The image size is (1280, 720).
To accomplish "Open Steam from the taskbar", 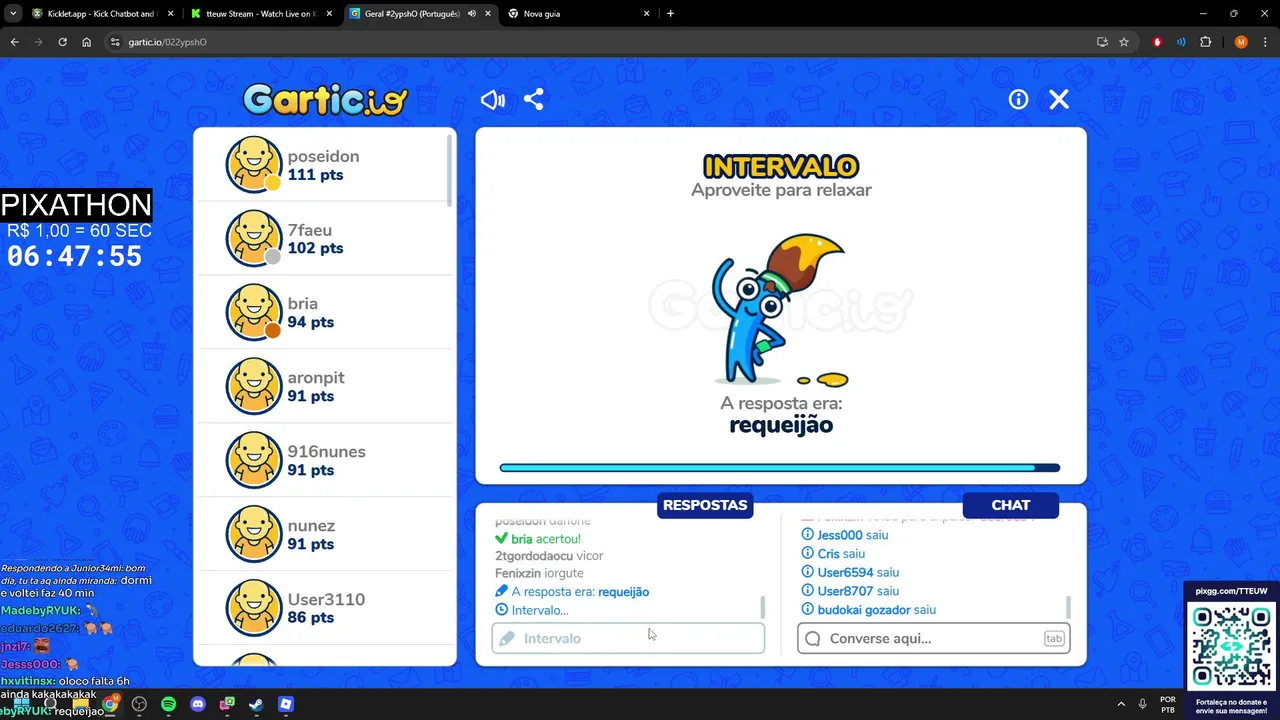I will pyautogui.click(x=256, y=704).
